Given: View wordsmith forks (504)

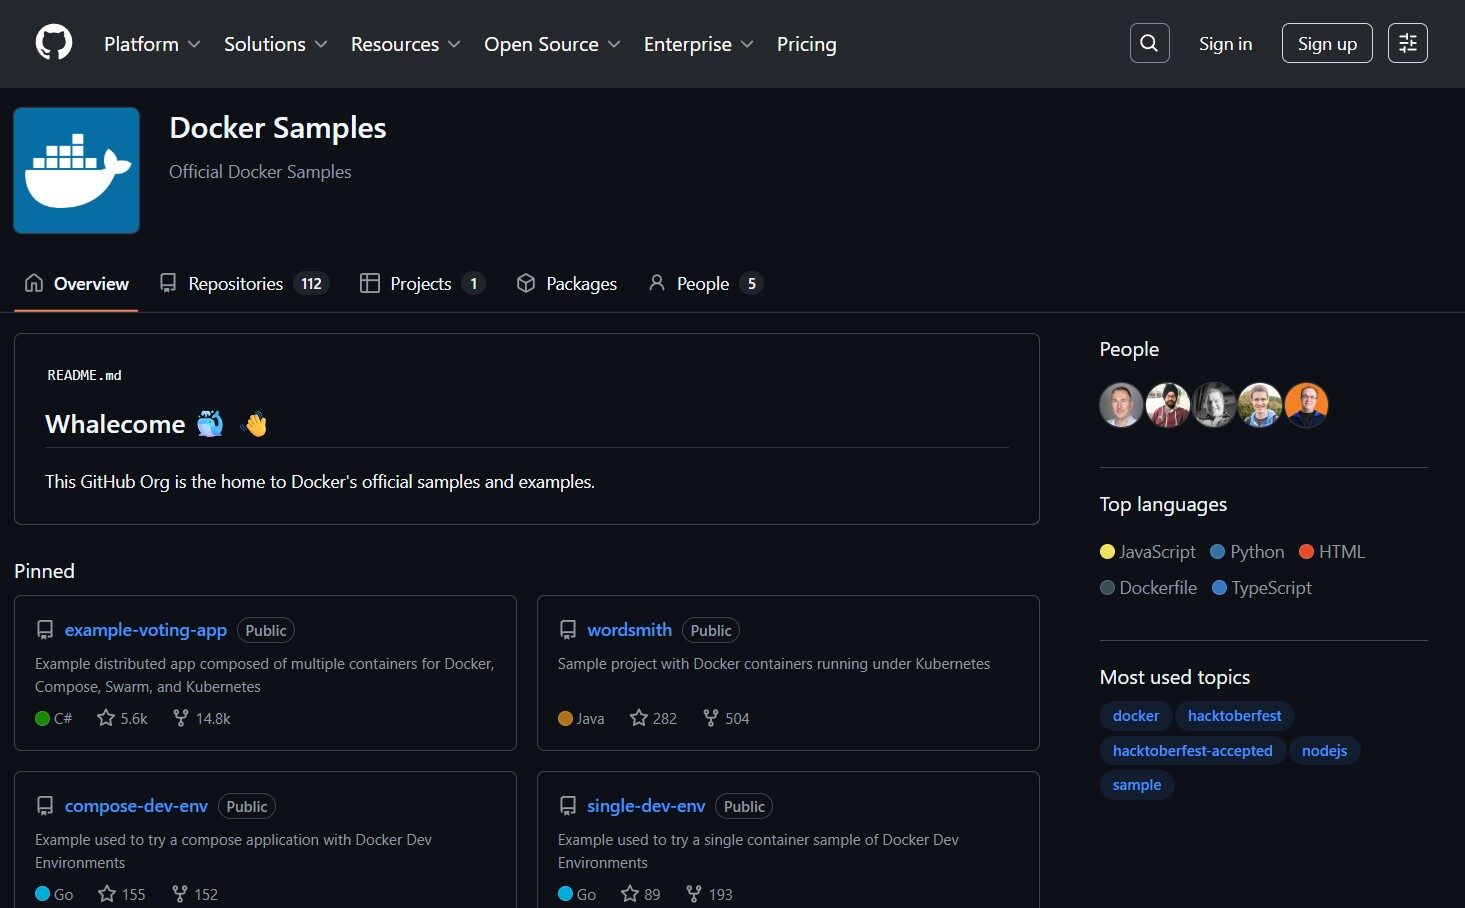Looking at the screenshot, I should [725, 718].
